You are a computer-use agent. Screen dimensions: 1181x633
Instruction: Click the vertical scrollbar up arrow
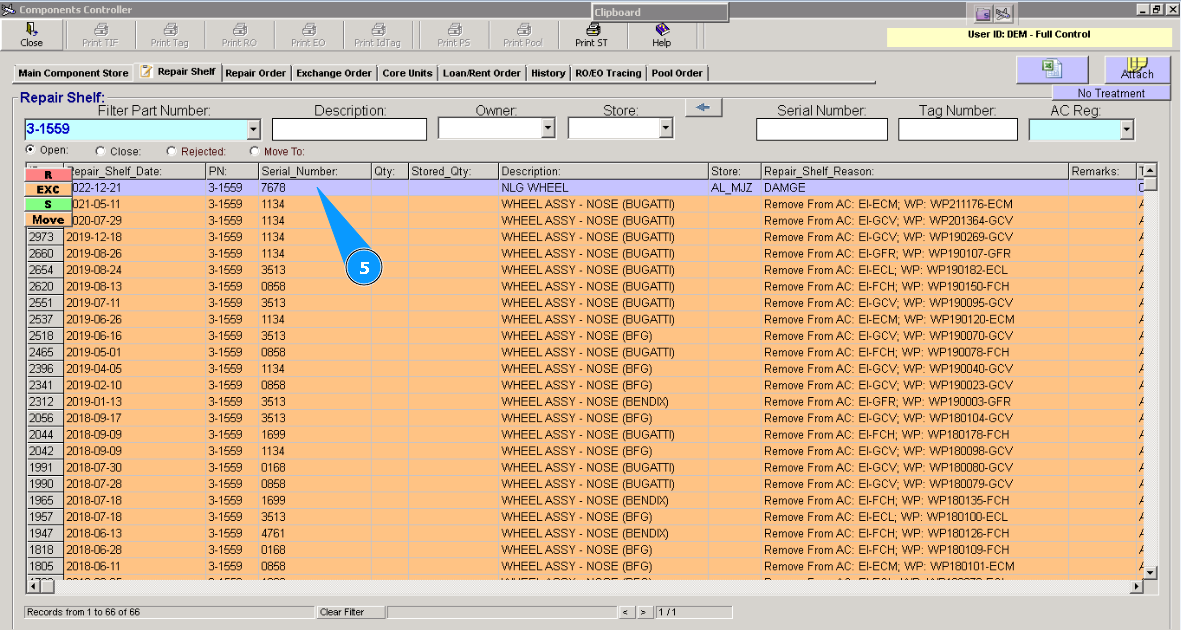point(1149,171)
